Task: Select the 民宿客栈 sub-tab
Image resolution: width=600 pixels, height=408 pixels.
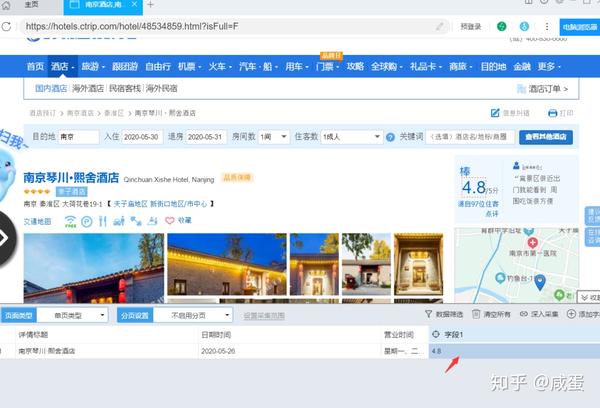Action: pos(125,88)
